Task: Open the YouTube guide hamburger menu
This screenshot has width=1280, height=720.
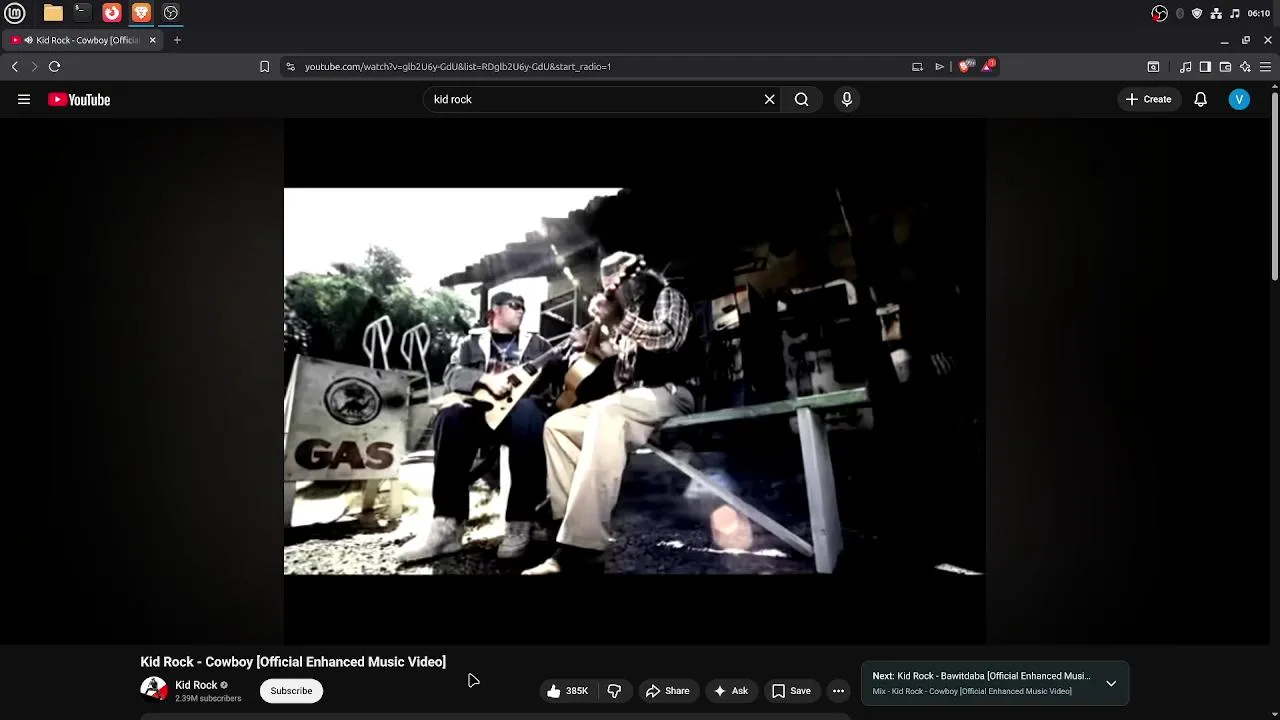Action: point(24,99)
